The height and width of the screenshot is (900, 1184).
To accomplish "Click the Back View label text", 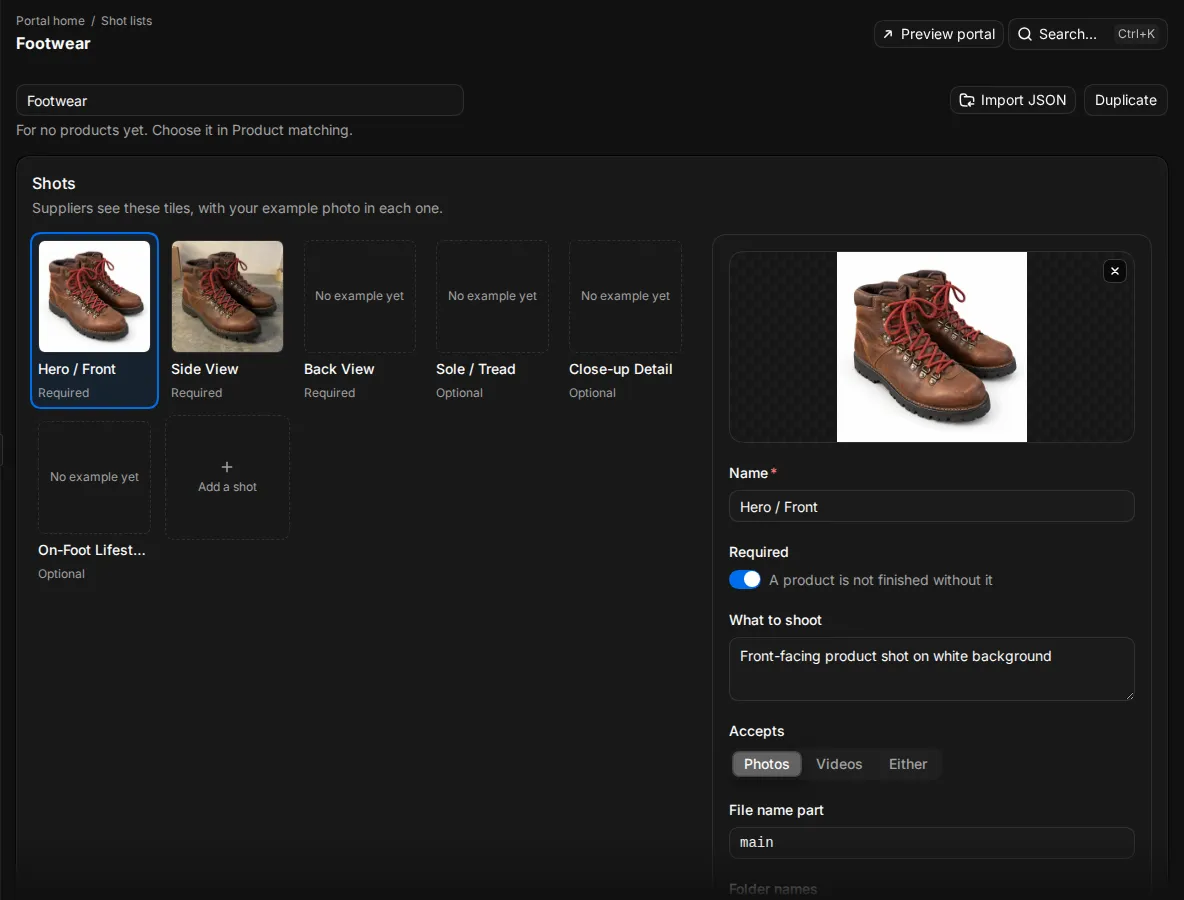I will (x=339, y=369).
